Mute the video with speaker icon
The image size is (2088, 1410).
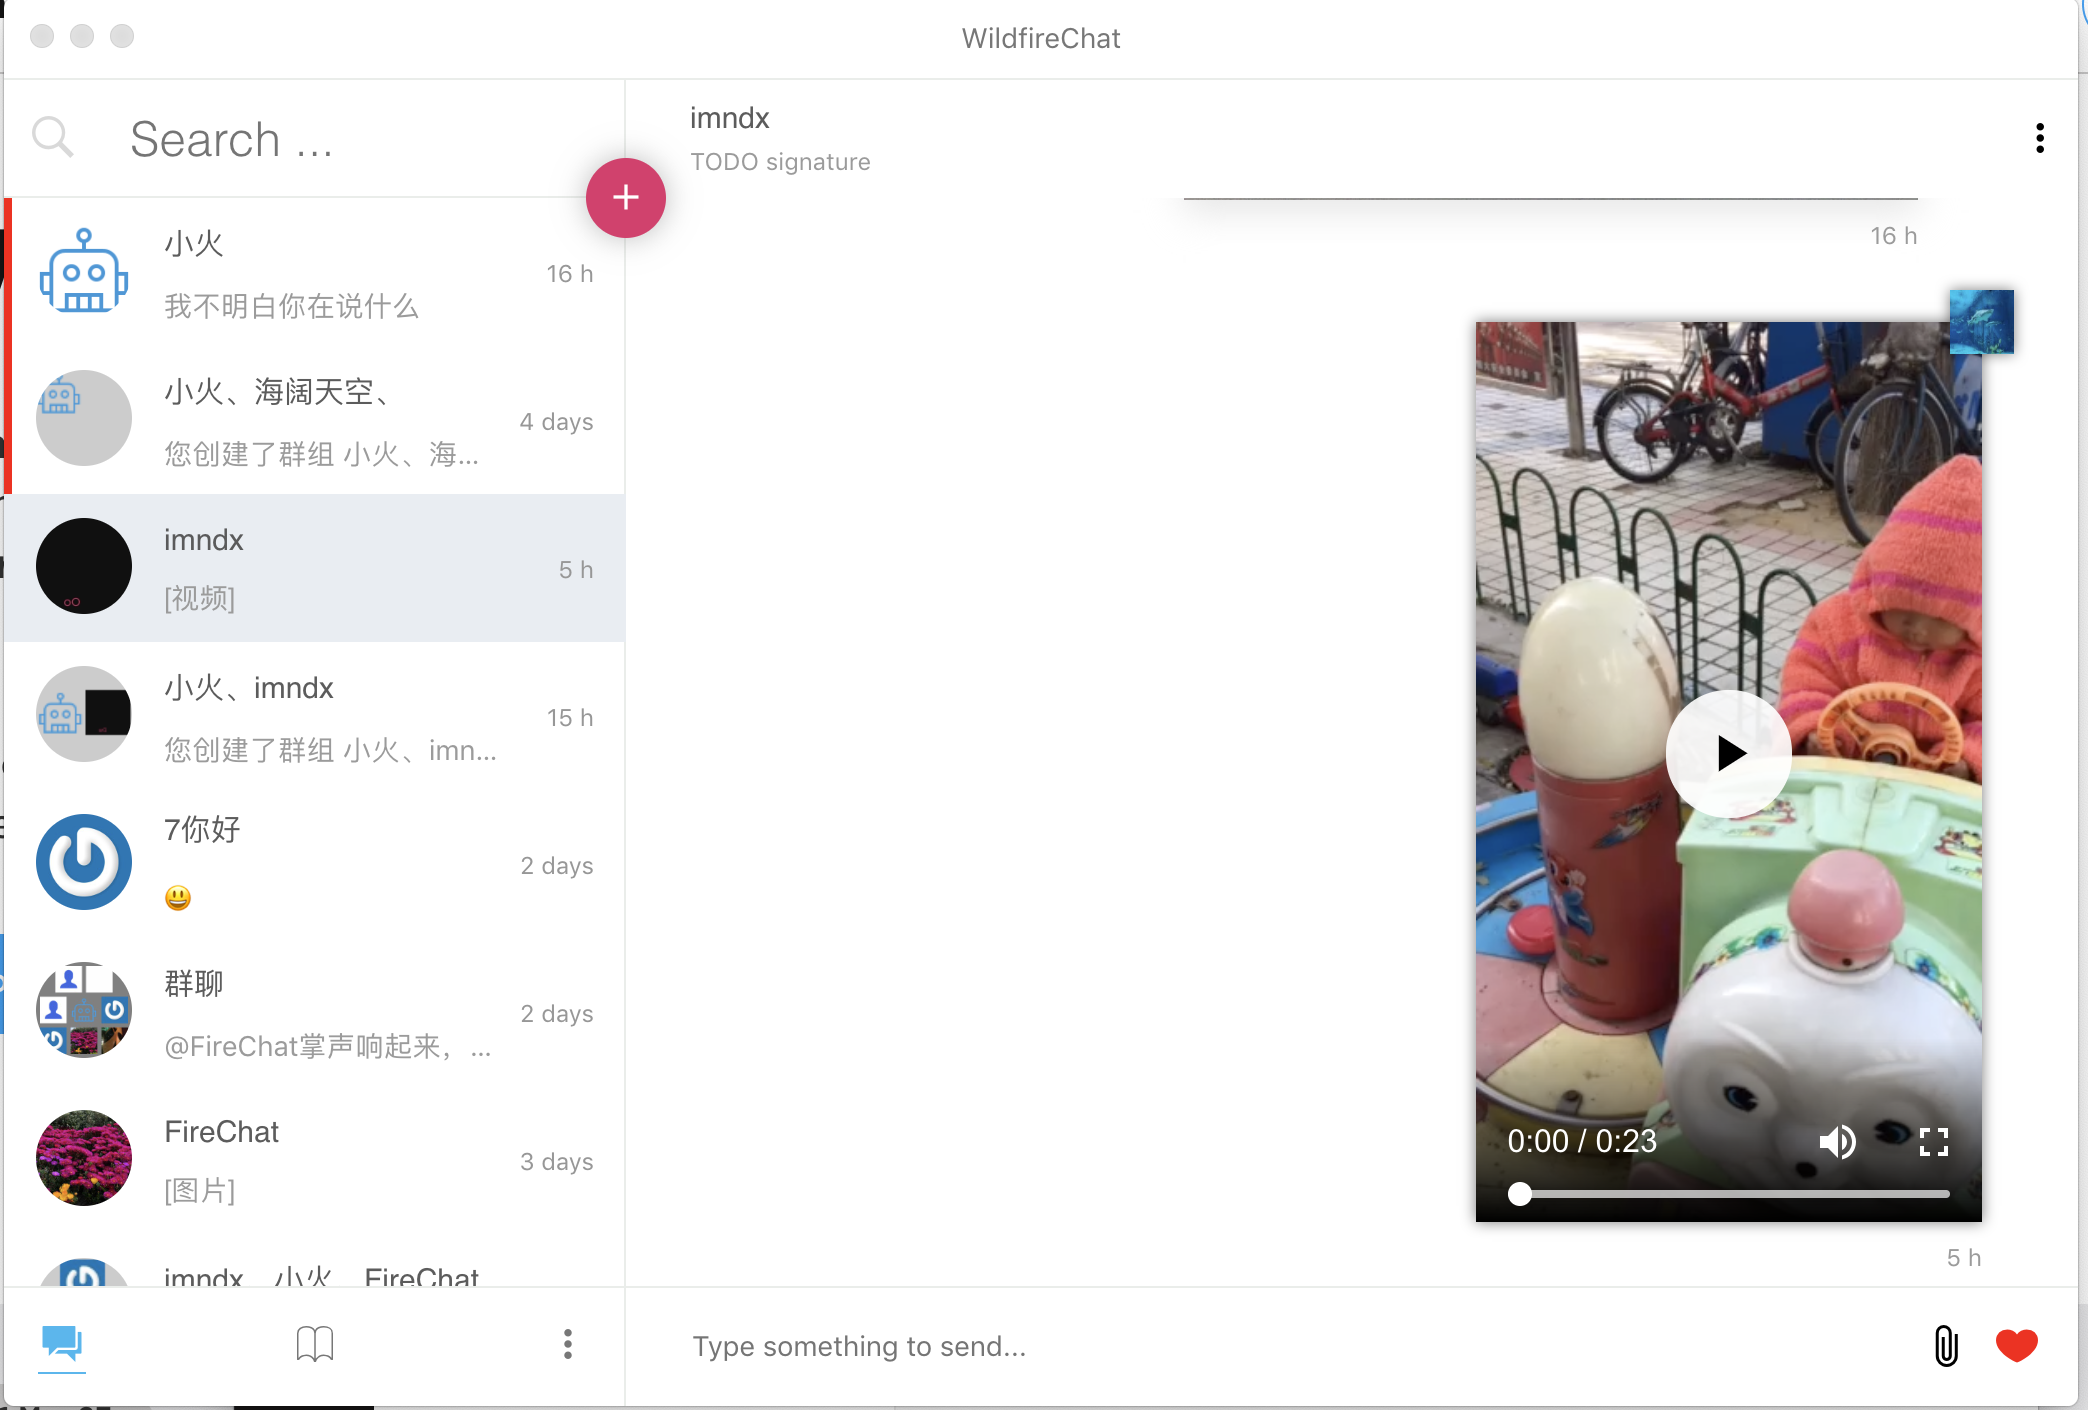(1837, 1141)
